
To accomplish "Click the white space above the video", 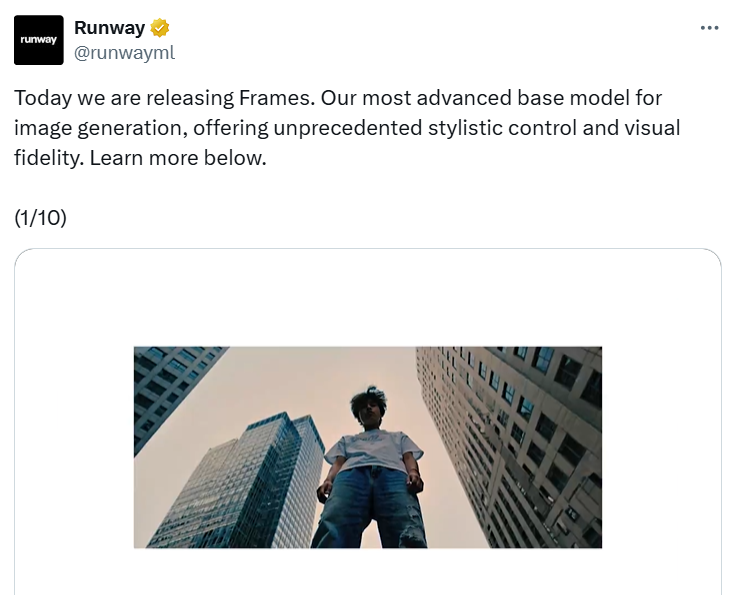I will click(x=367, y=298).
